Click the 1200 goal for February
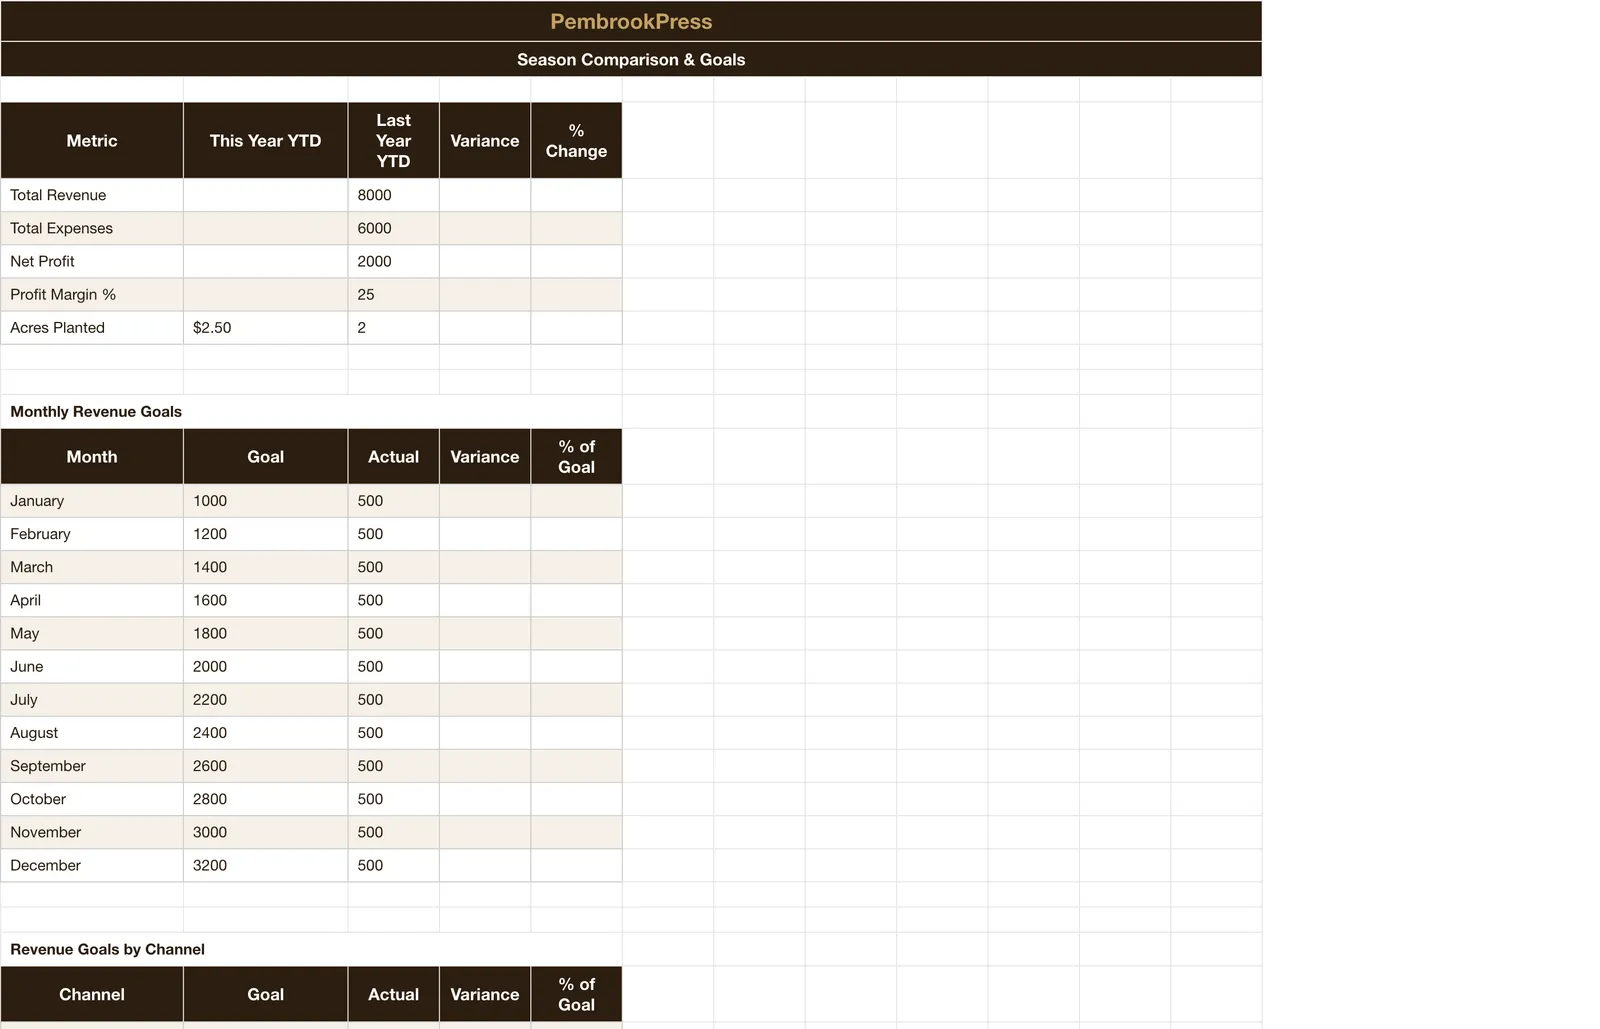The height and width of the screenshot is (1029, 1600). point(266,534)
